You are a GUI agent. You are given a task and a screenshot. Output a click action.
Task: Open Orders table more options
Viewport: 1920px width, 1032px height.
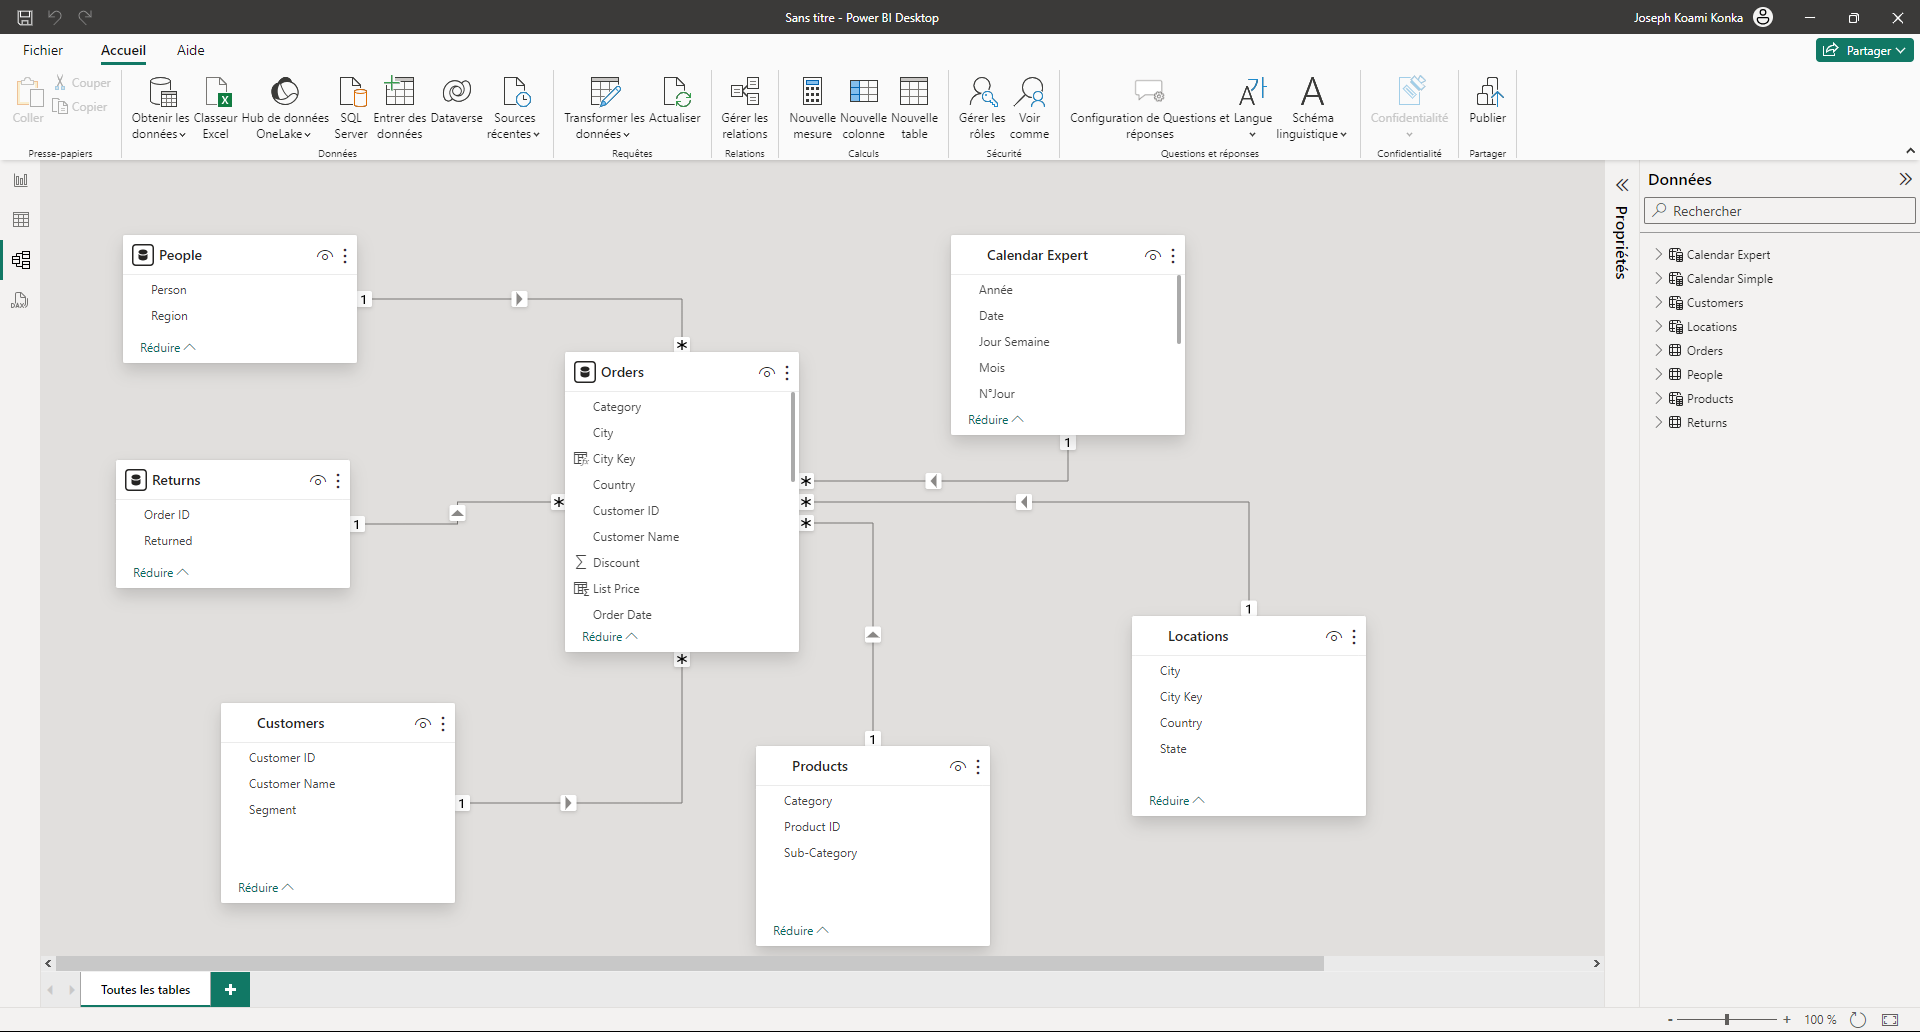click(x=787, y=373)
